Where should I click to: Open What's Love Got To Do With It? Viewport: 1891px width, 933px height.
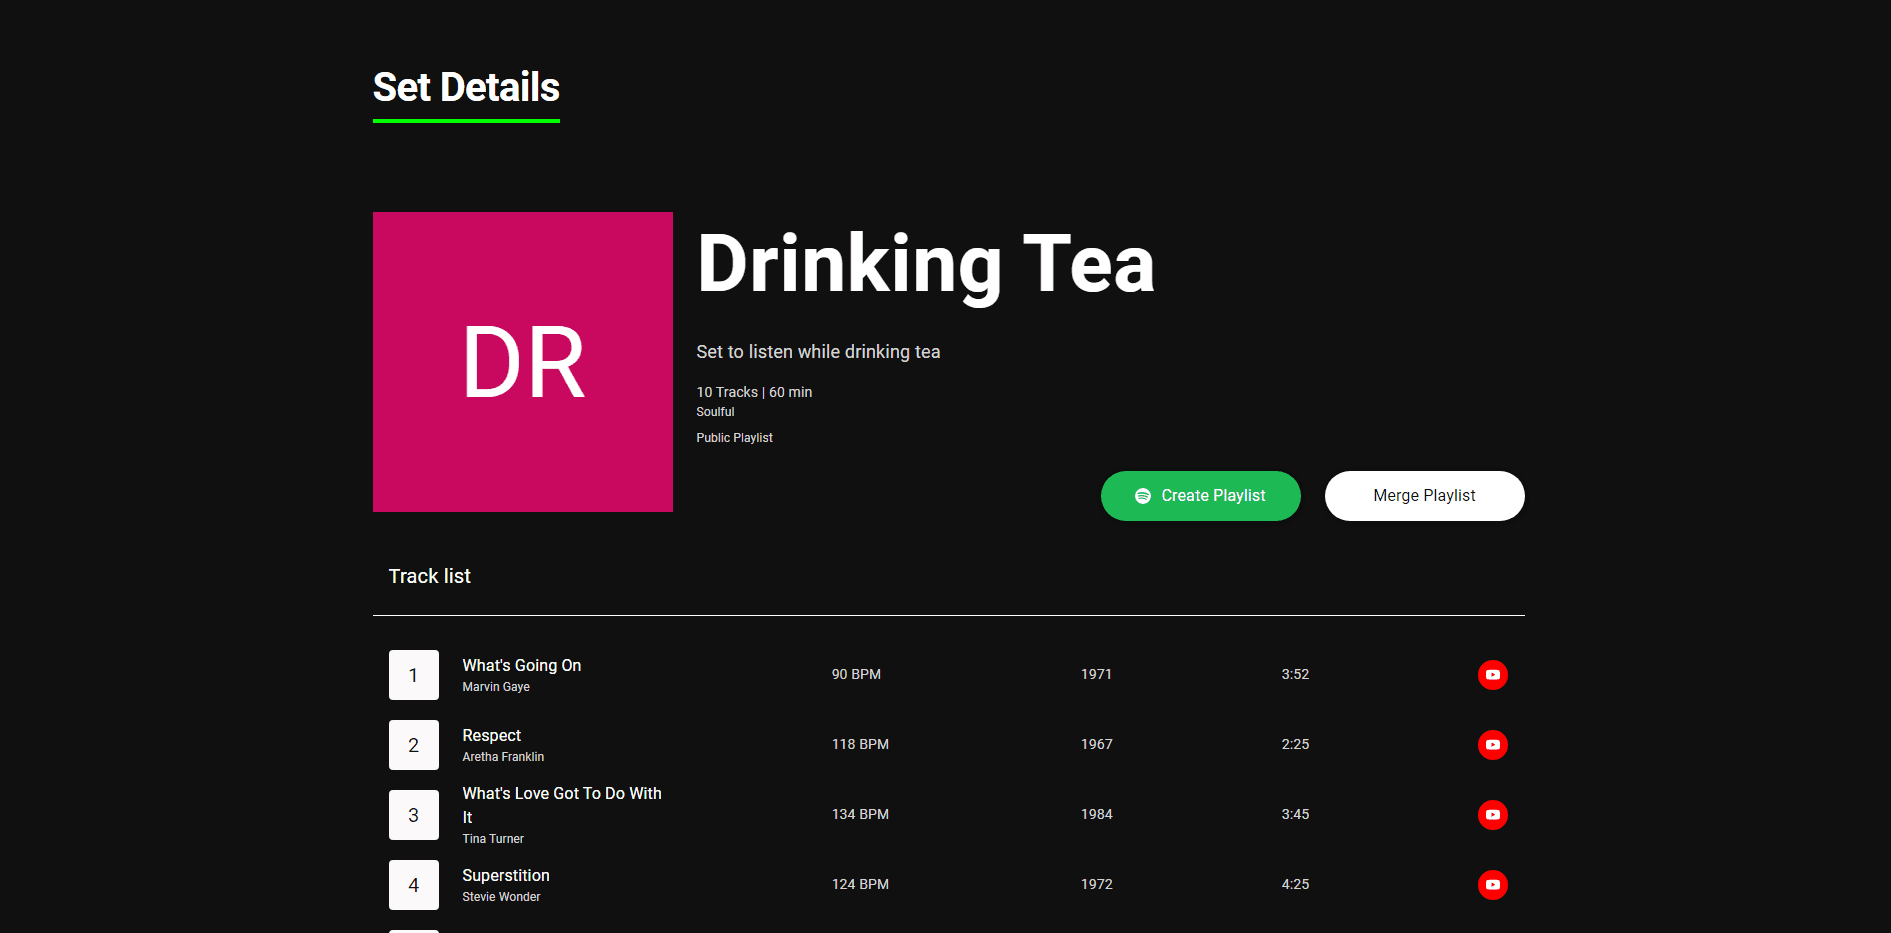coord(561,794)
